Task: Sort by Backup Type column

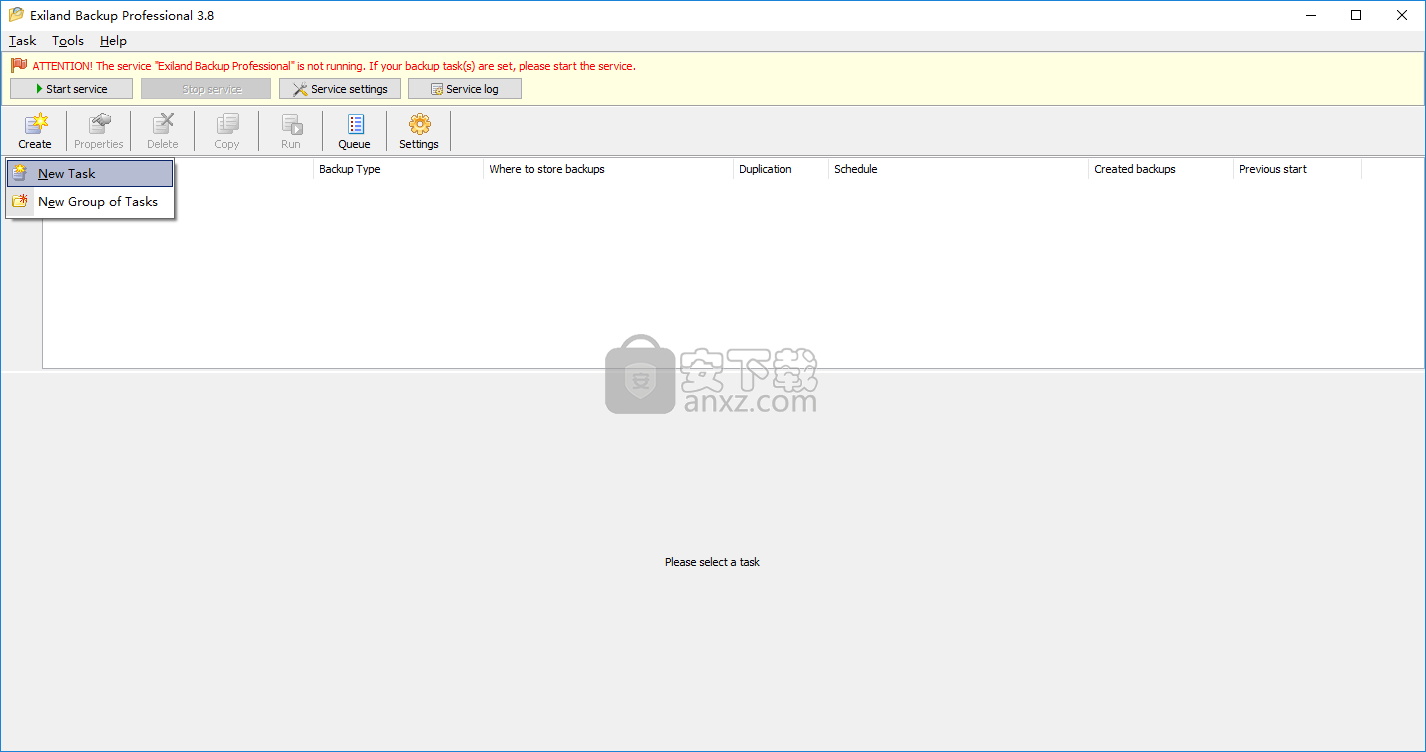Action: [398, 169]
